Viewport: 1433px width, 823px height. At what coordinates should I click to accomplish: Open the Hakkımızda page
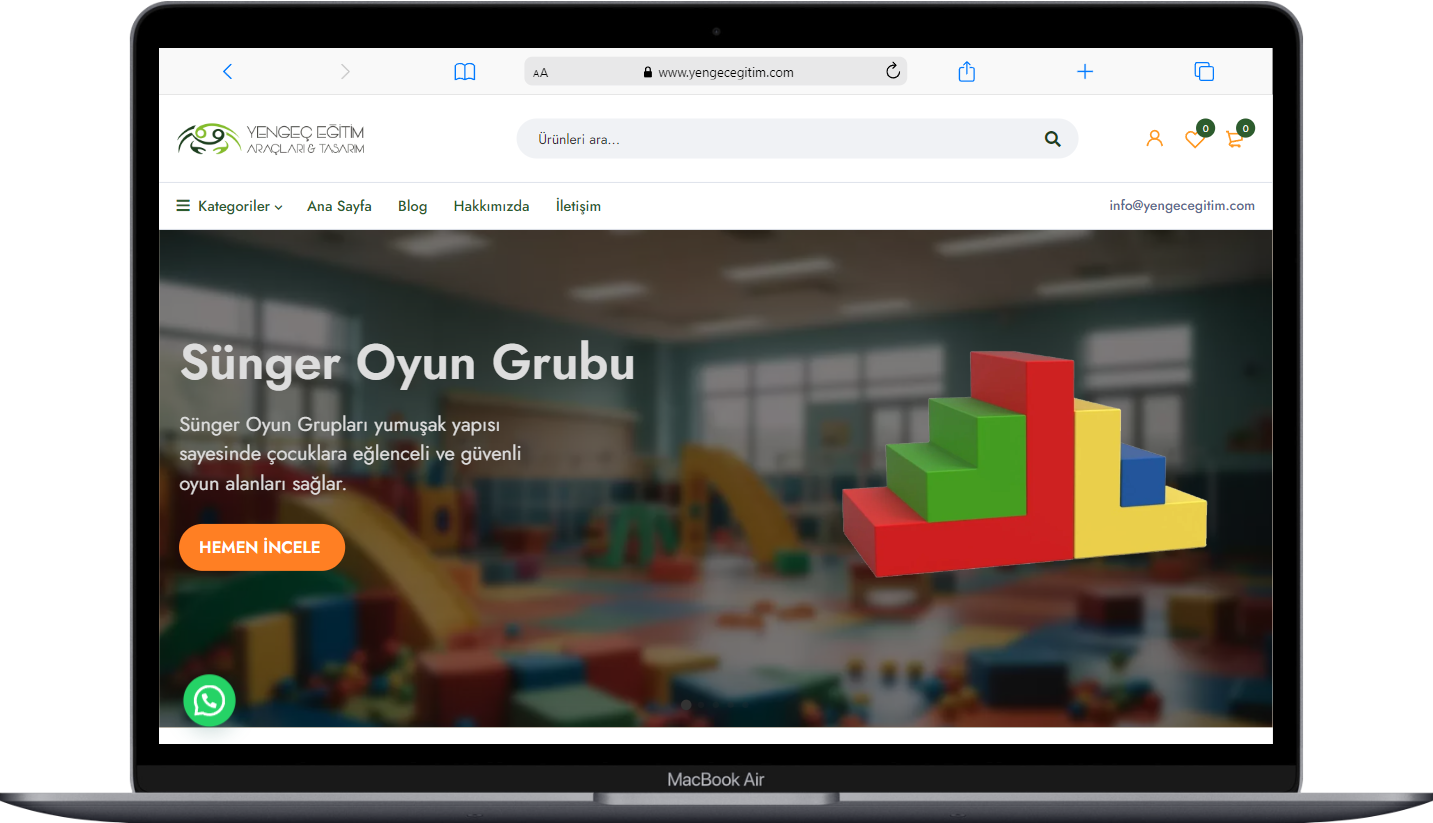491,206
